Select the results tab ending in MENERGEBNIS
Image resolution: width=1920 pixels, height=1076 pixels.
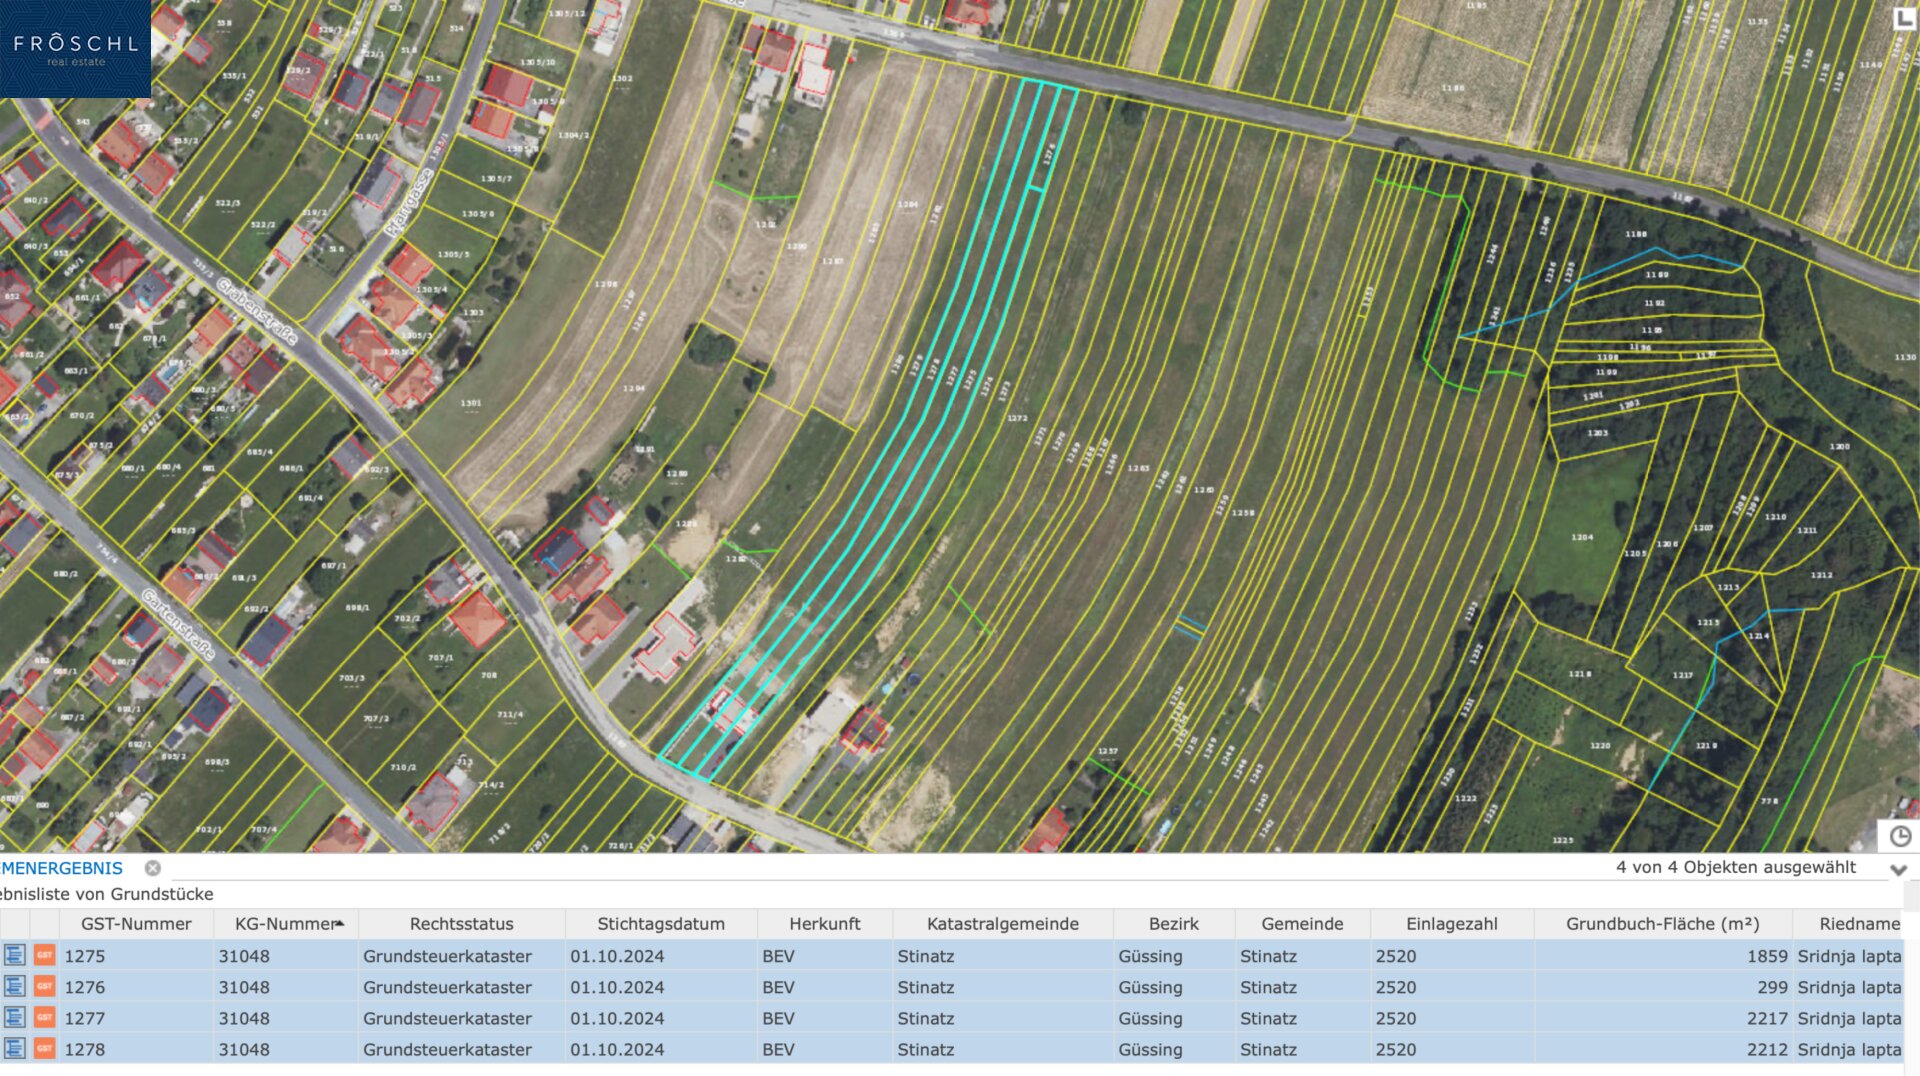[62, 868]
